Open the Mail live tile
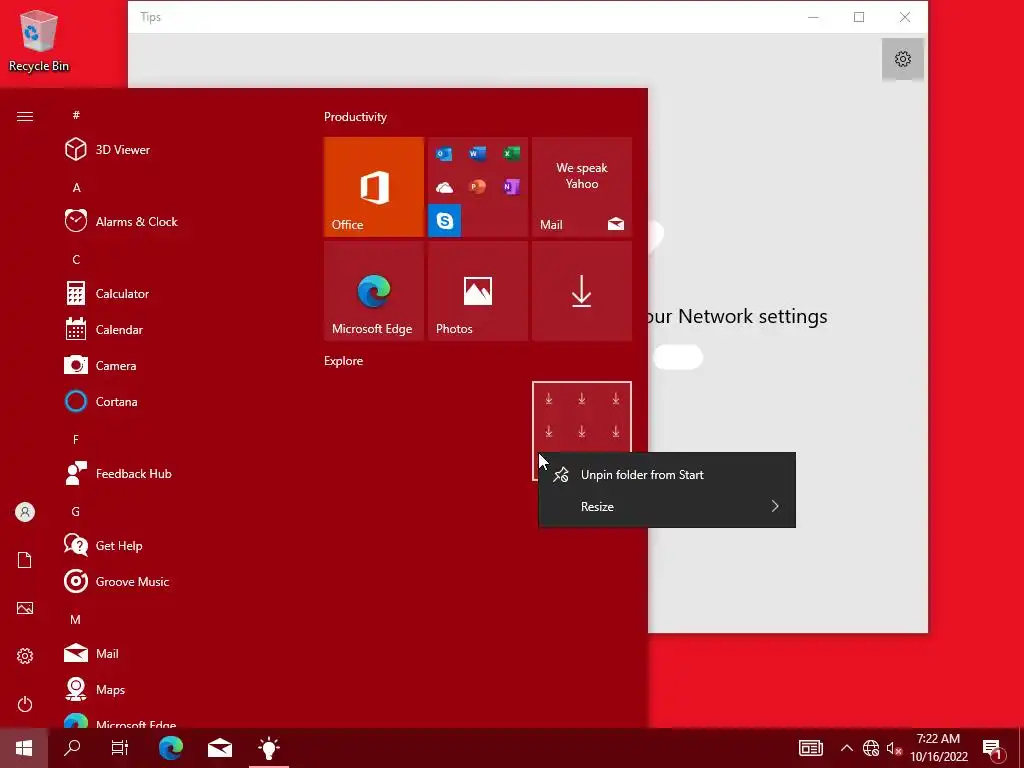The height and width of the screenshot is (768, 1024). tap(582, 187)
